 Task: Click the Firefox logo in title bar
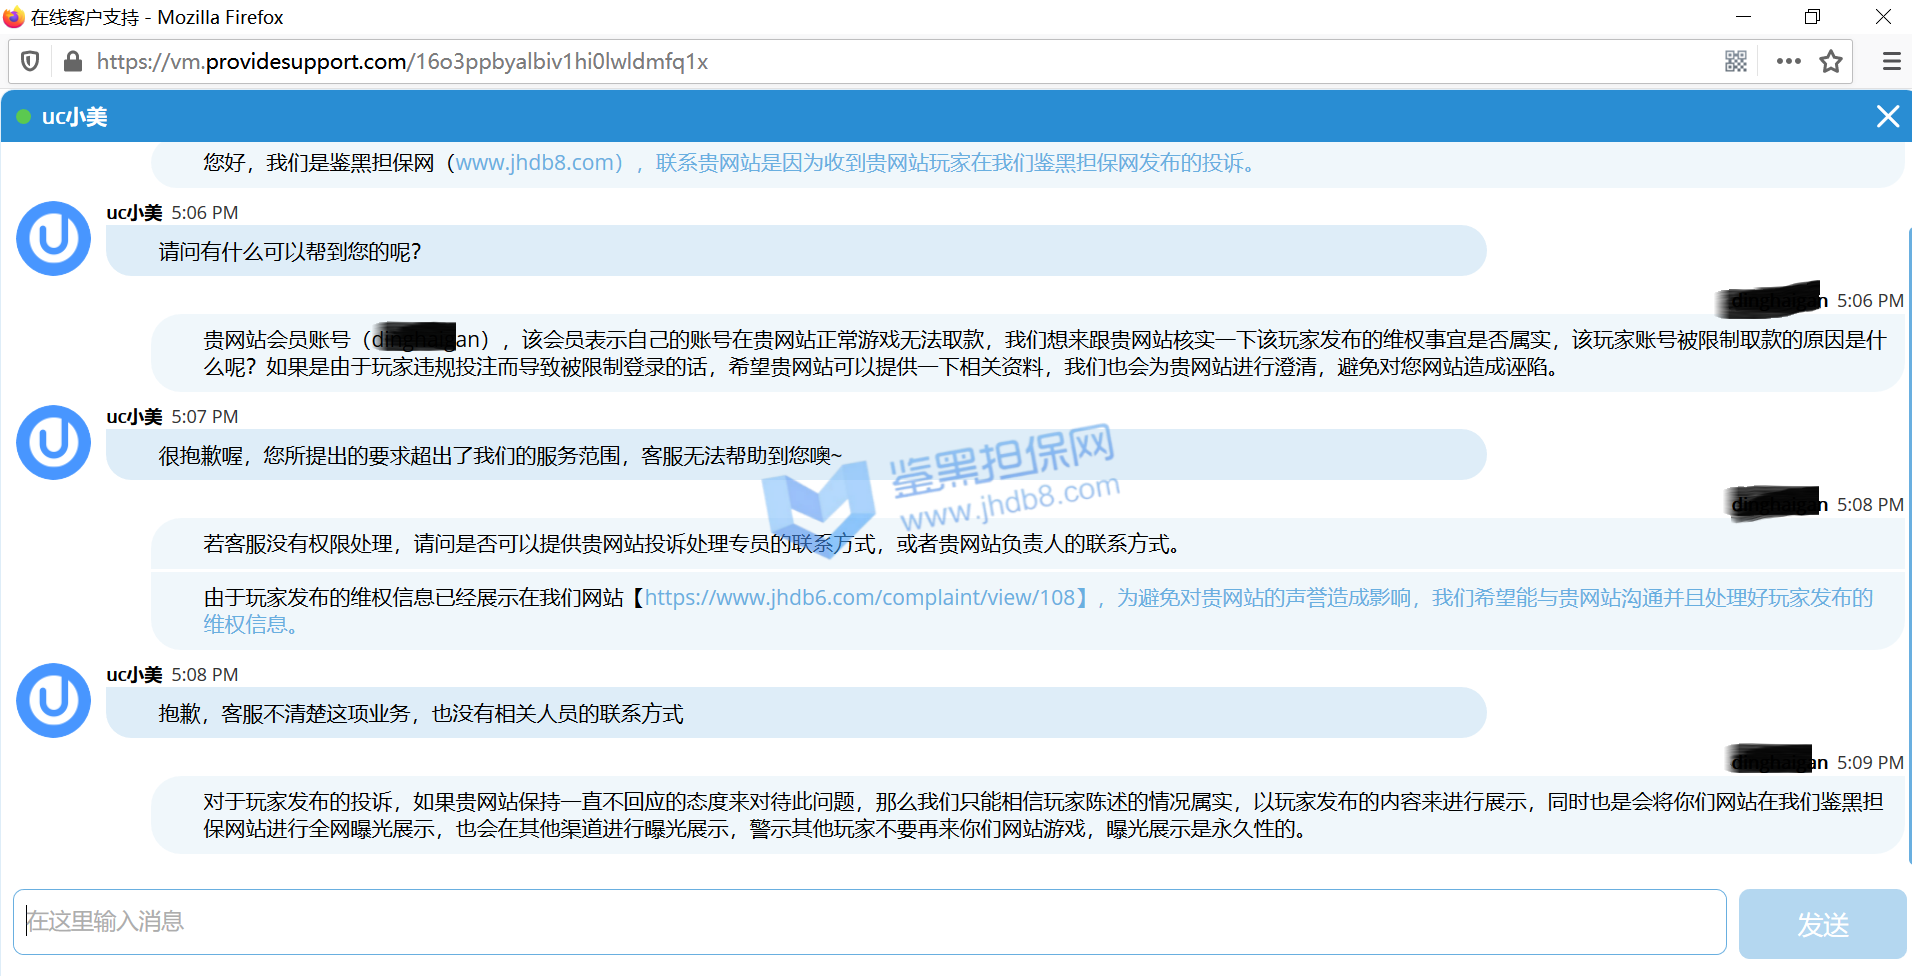(x=14, y=17)
